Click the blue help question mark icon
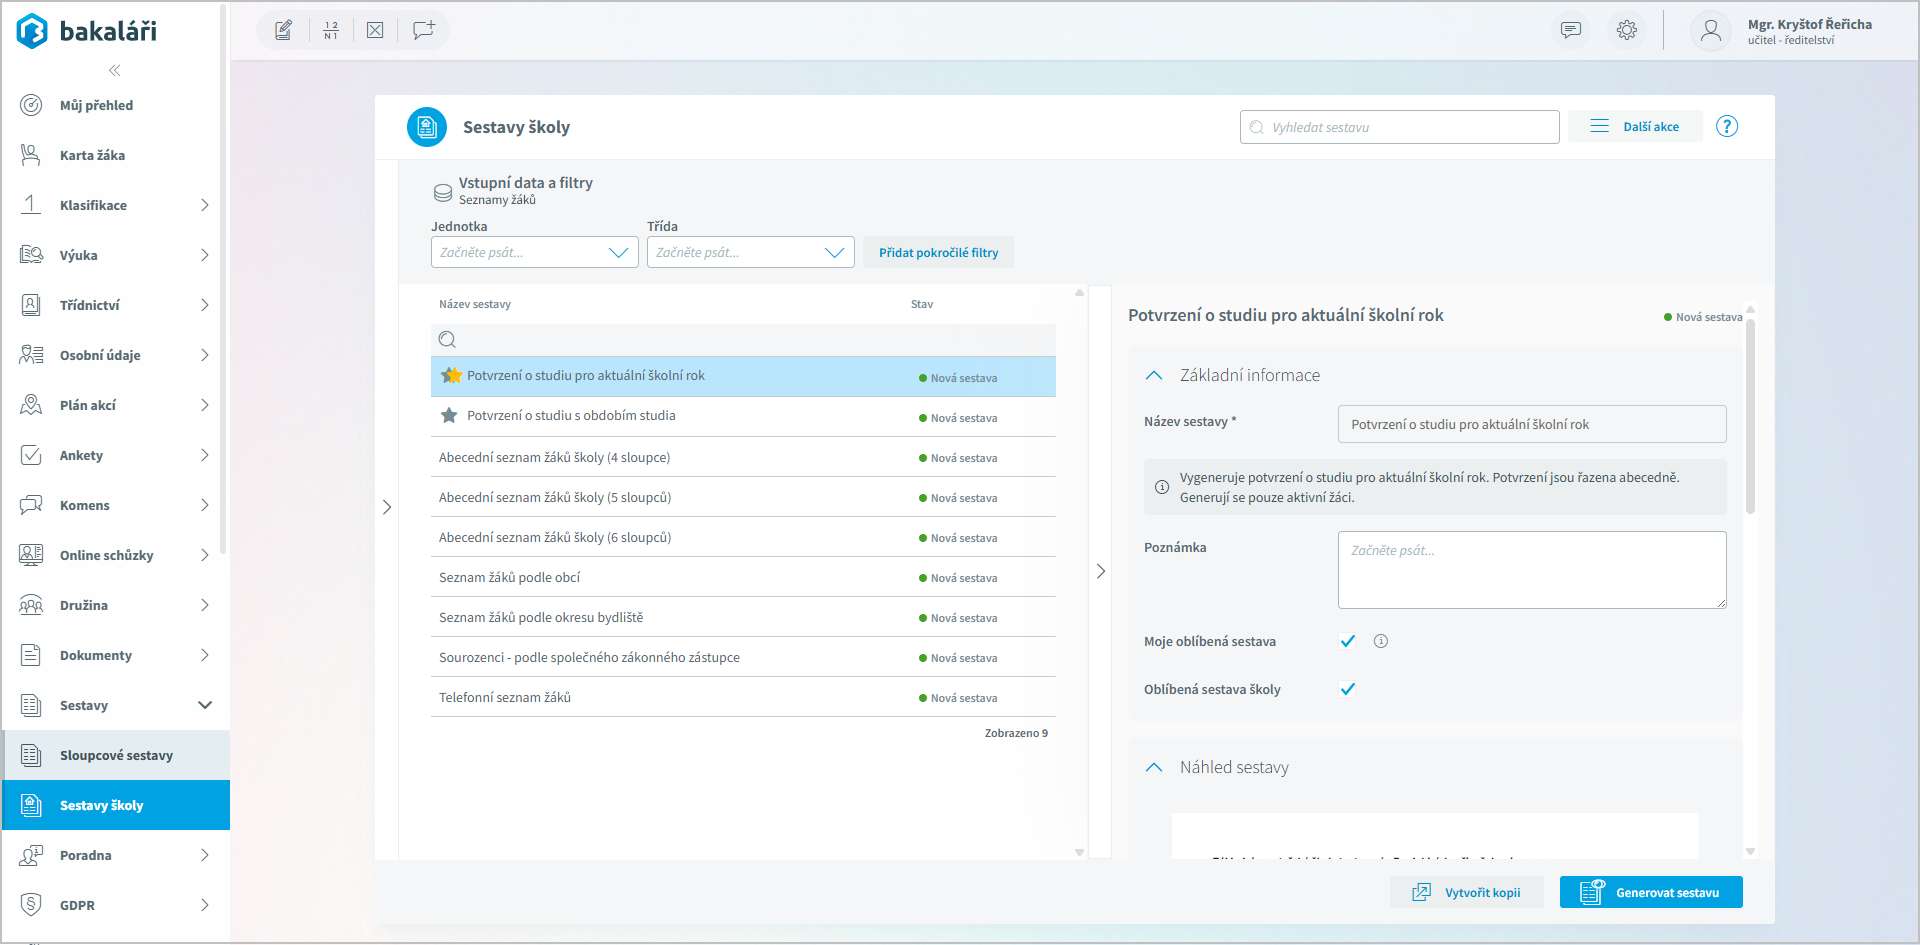Screen dimensions: 1920x945 [x=1727, y=127]
